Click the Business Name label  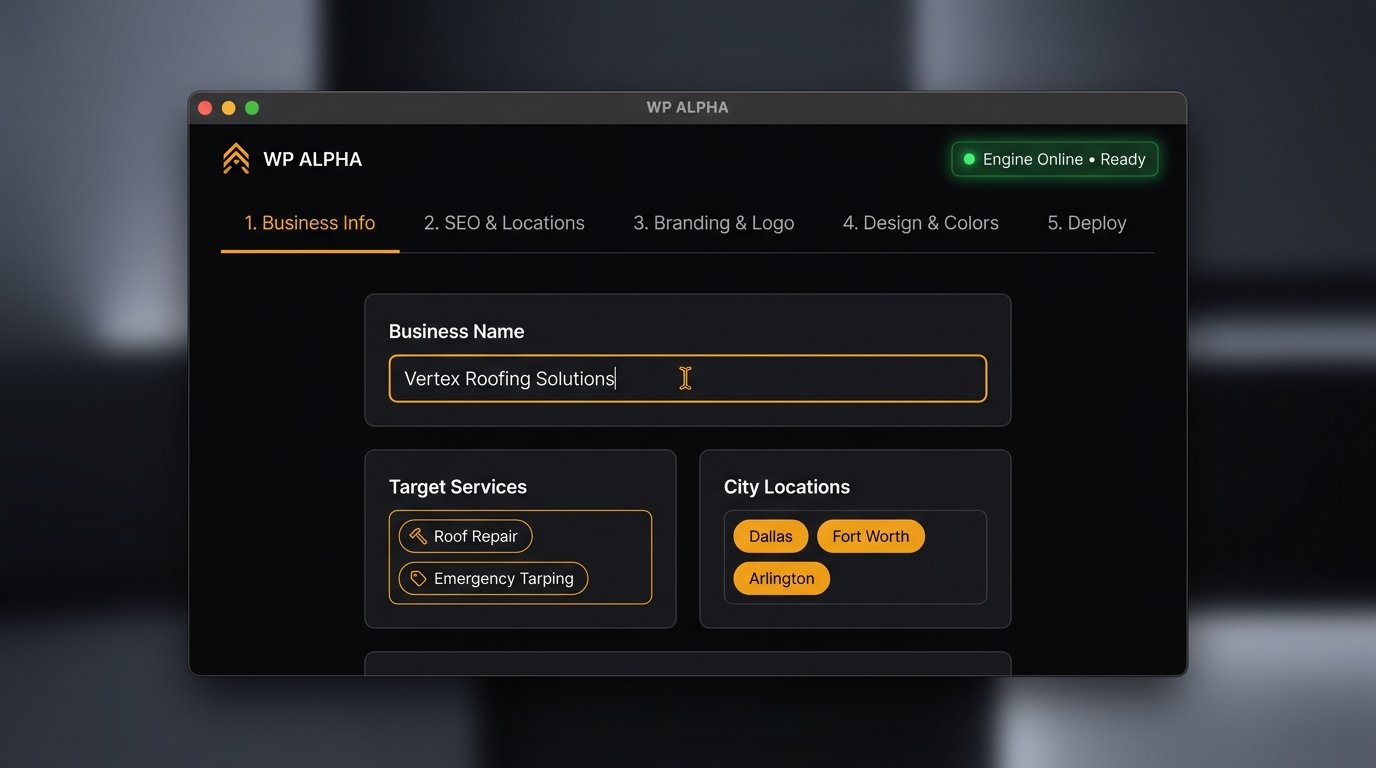(456, 331)
